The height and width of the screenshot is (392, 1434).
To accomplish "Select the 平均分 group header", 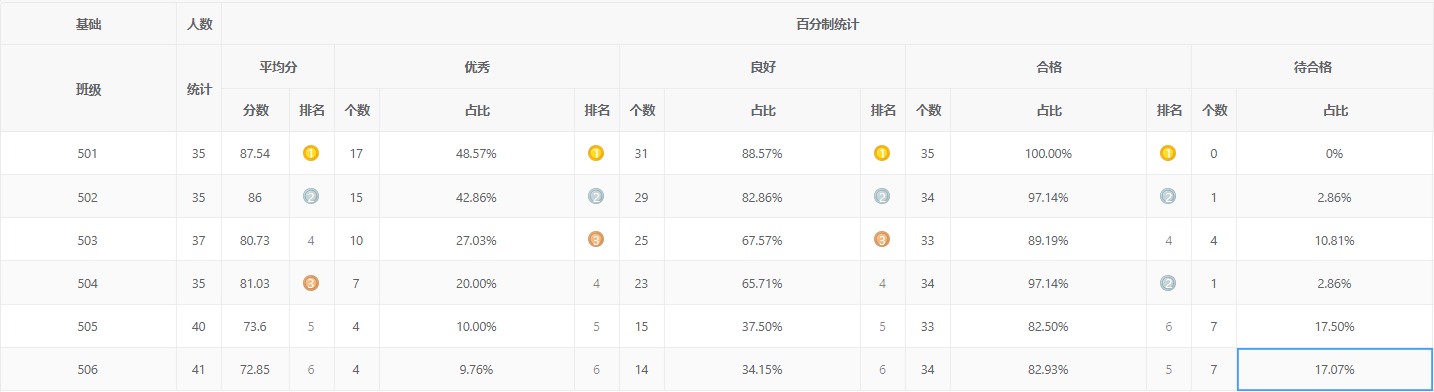I will pyautogui.click(x=278, y=68).
